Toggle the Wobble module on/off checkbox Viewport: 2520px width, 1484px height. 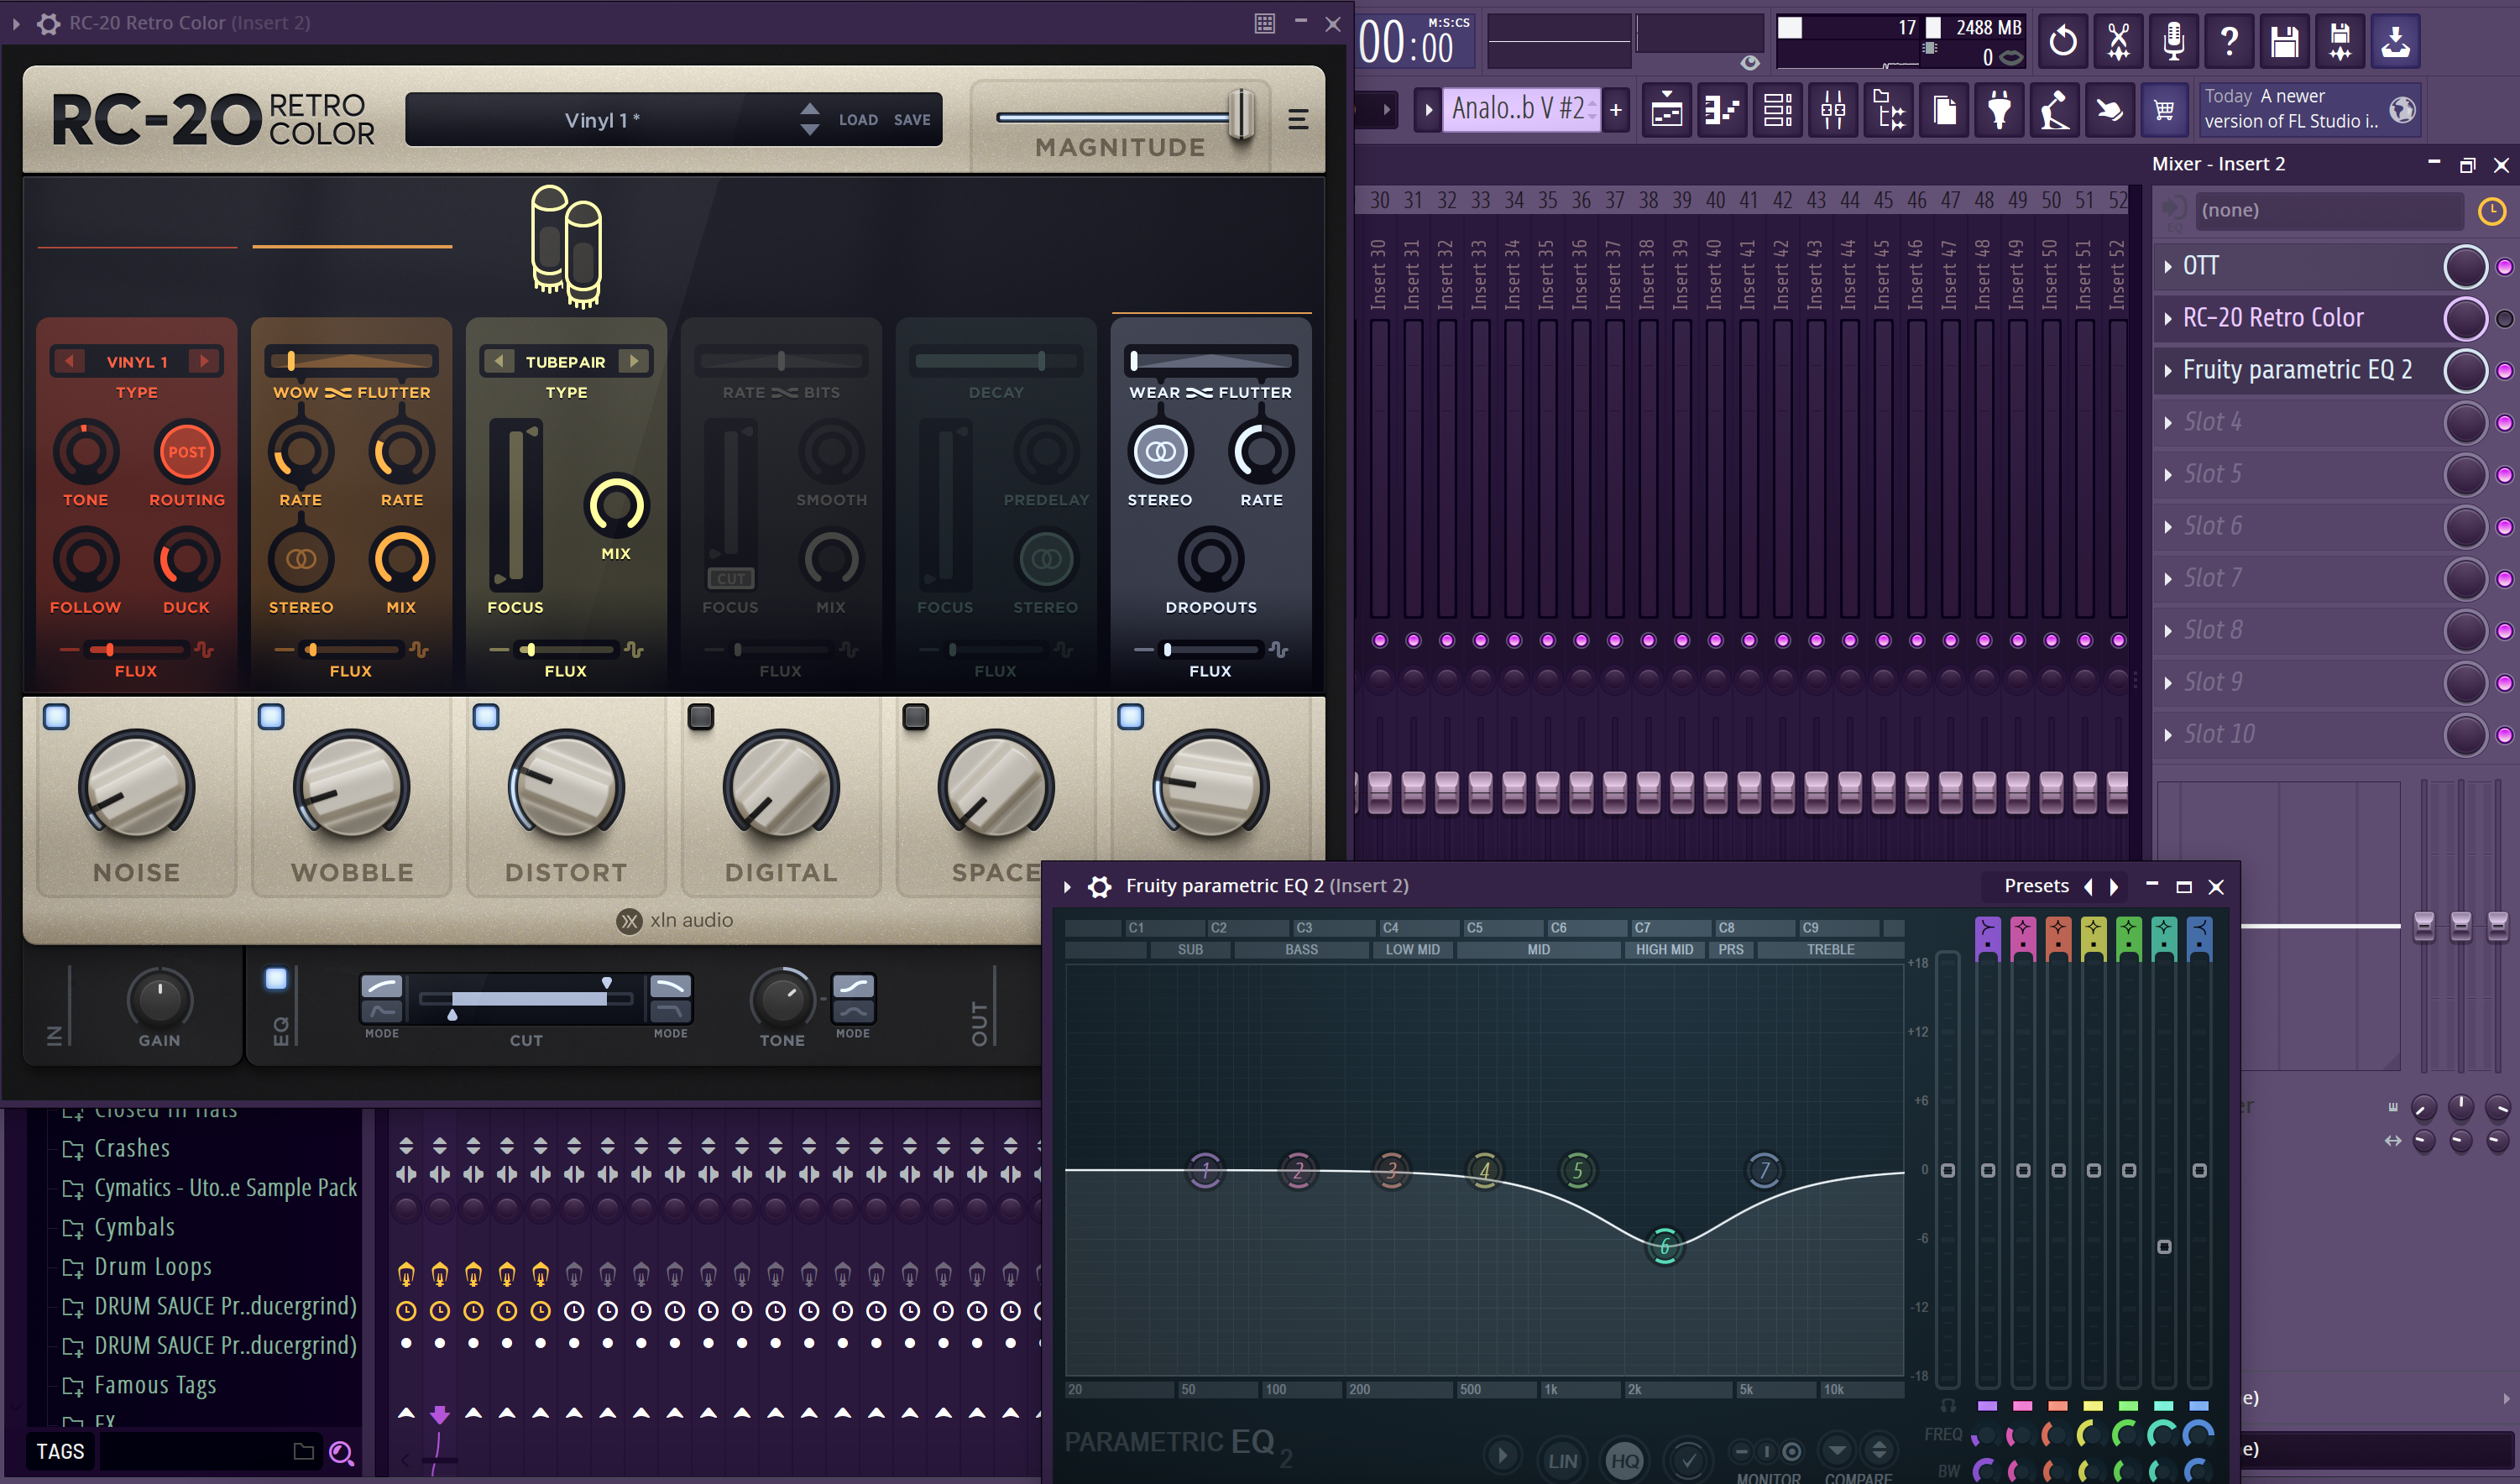[271, 716]
